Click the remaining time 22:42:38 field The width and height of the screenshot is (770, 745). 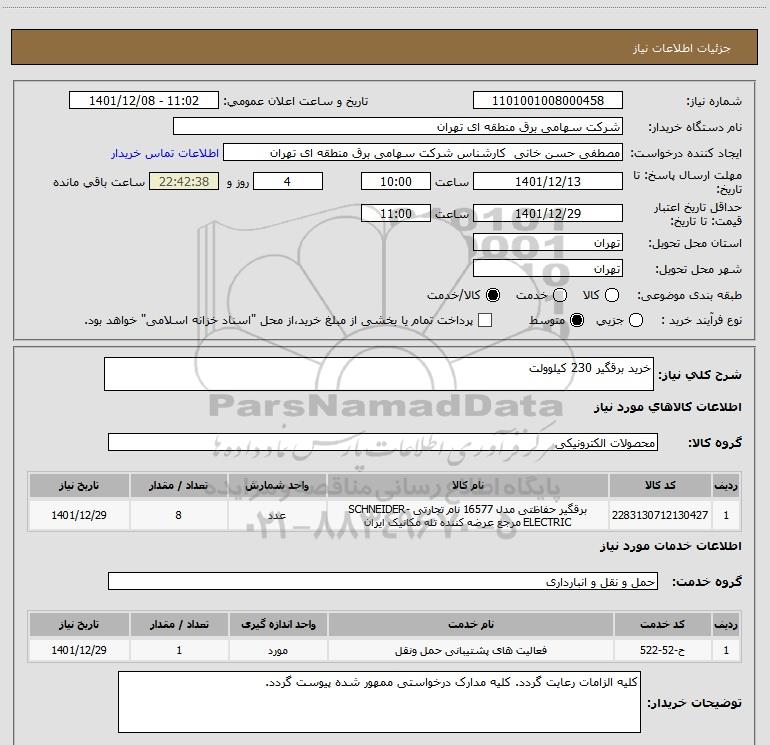tap(184, 181)
